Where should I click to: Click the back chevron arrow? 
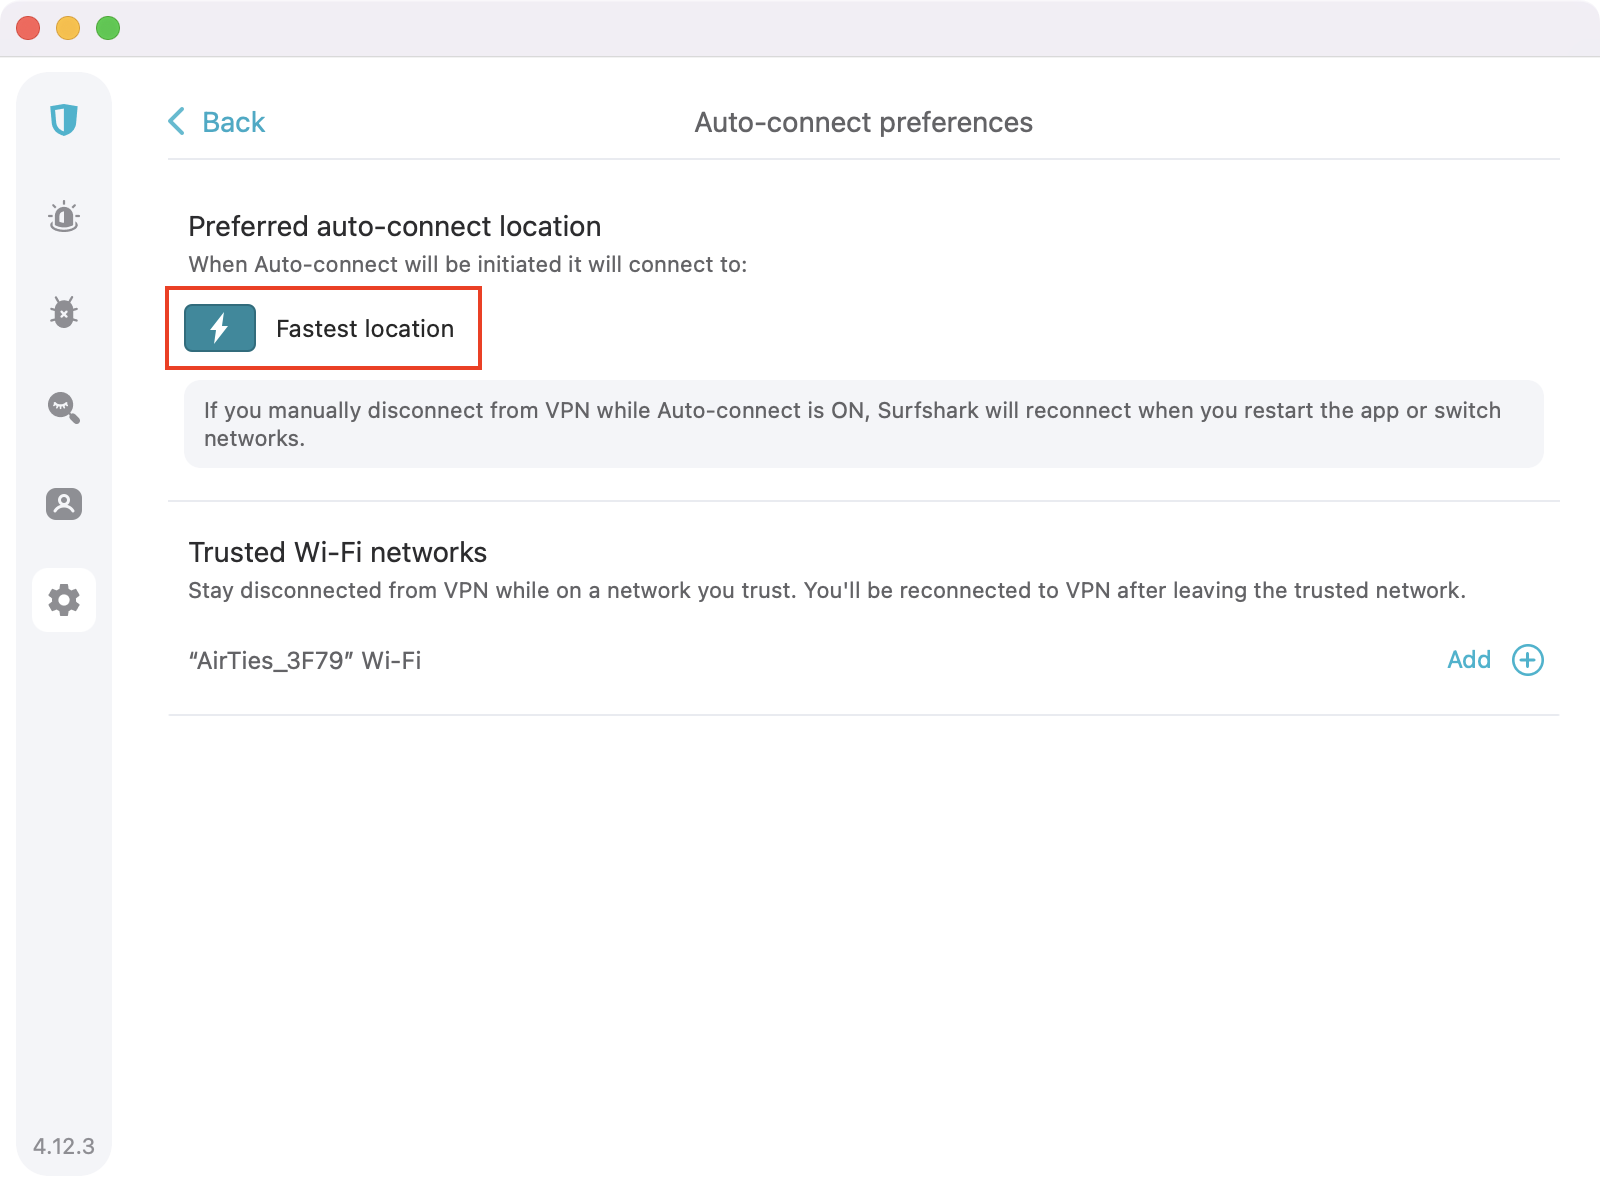(x=177, y=122)
